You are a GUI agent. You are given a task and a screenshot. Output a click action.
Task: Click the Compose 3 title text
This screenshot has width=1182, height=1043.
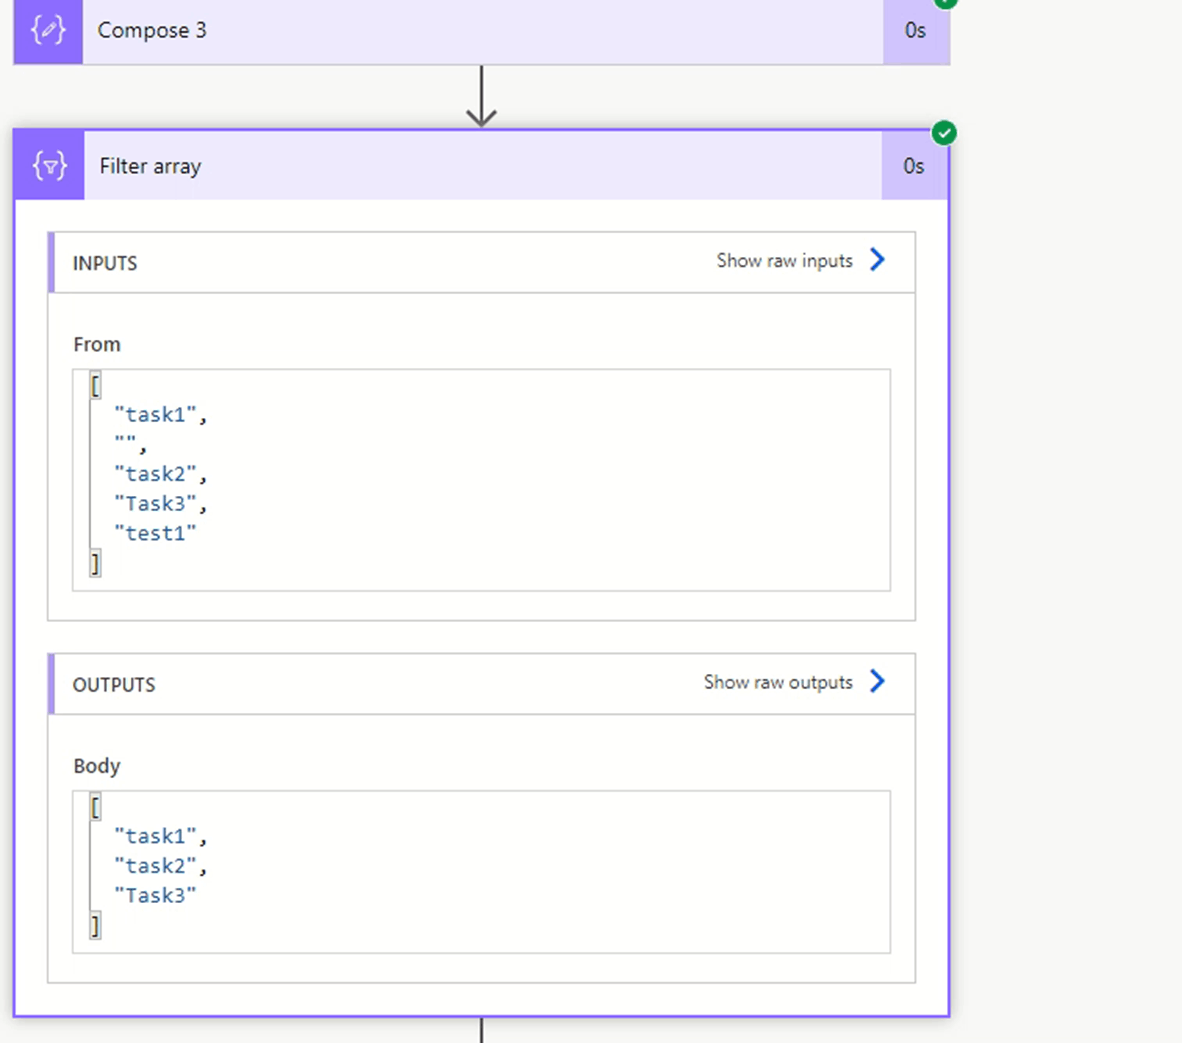coord(151,31)
